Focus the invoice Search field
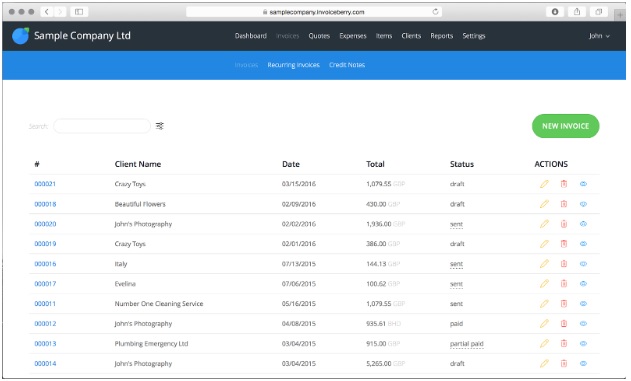Screen dimensions: 631x381 pos(102,126)
